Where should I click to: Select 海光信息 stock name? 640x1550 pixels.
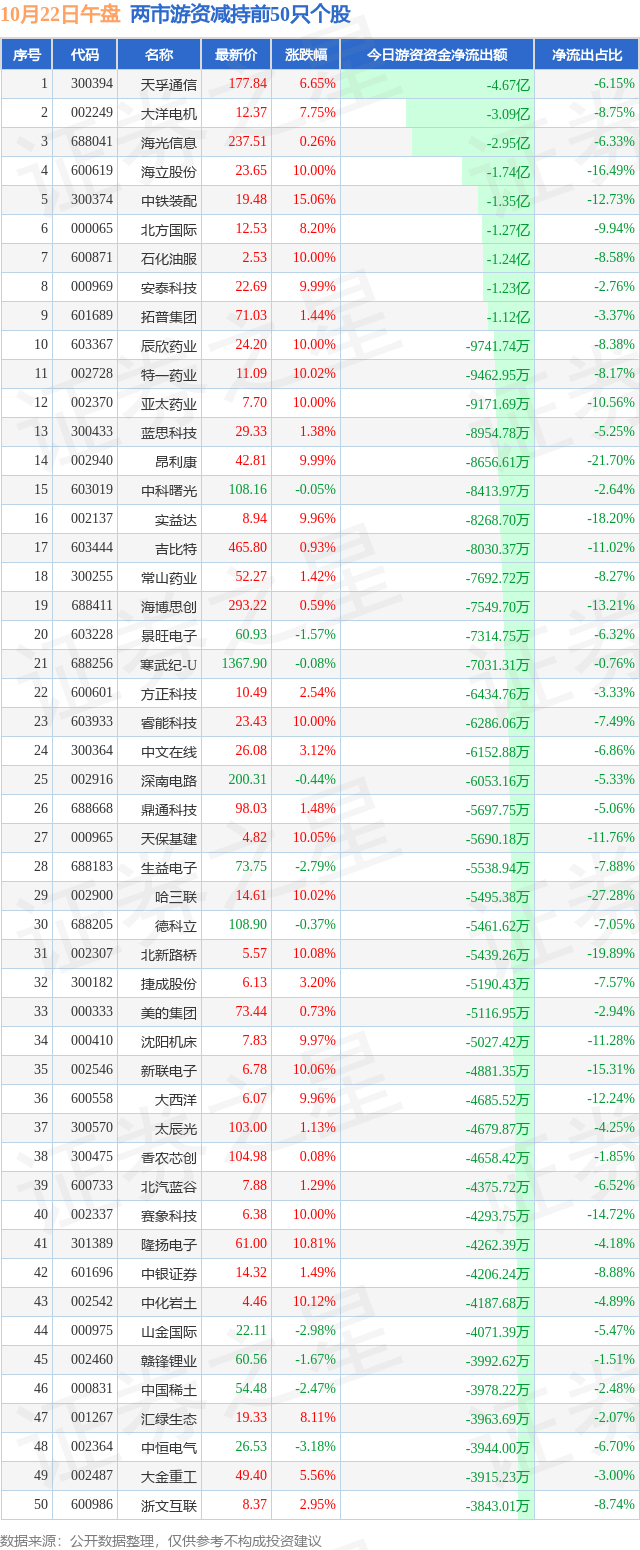click(169, 142)
